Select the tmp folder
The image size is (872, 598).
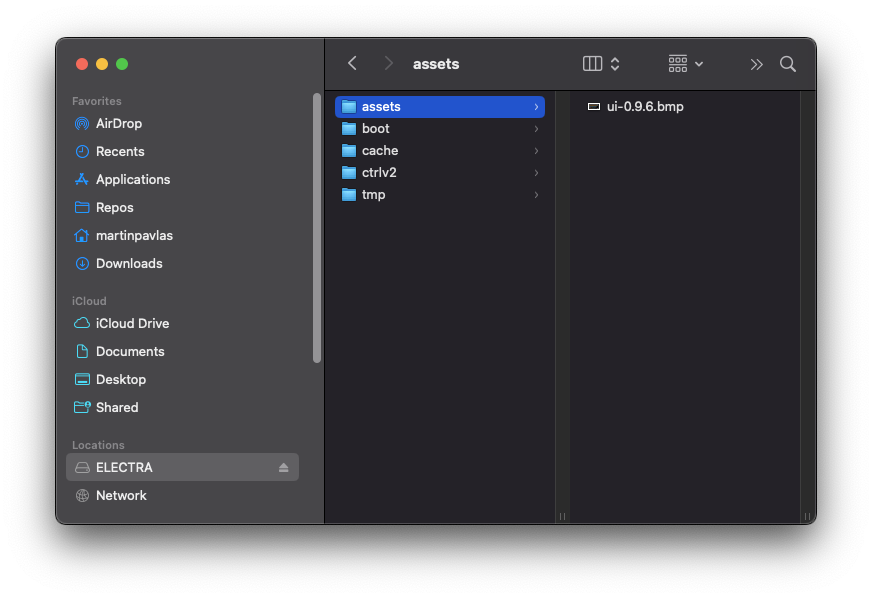(x=440, y=195)
